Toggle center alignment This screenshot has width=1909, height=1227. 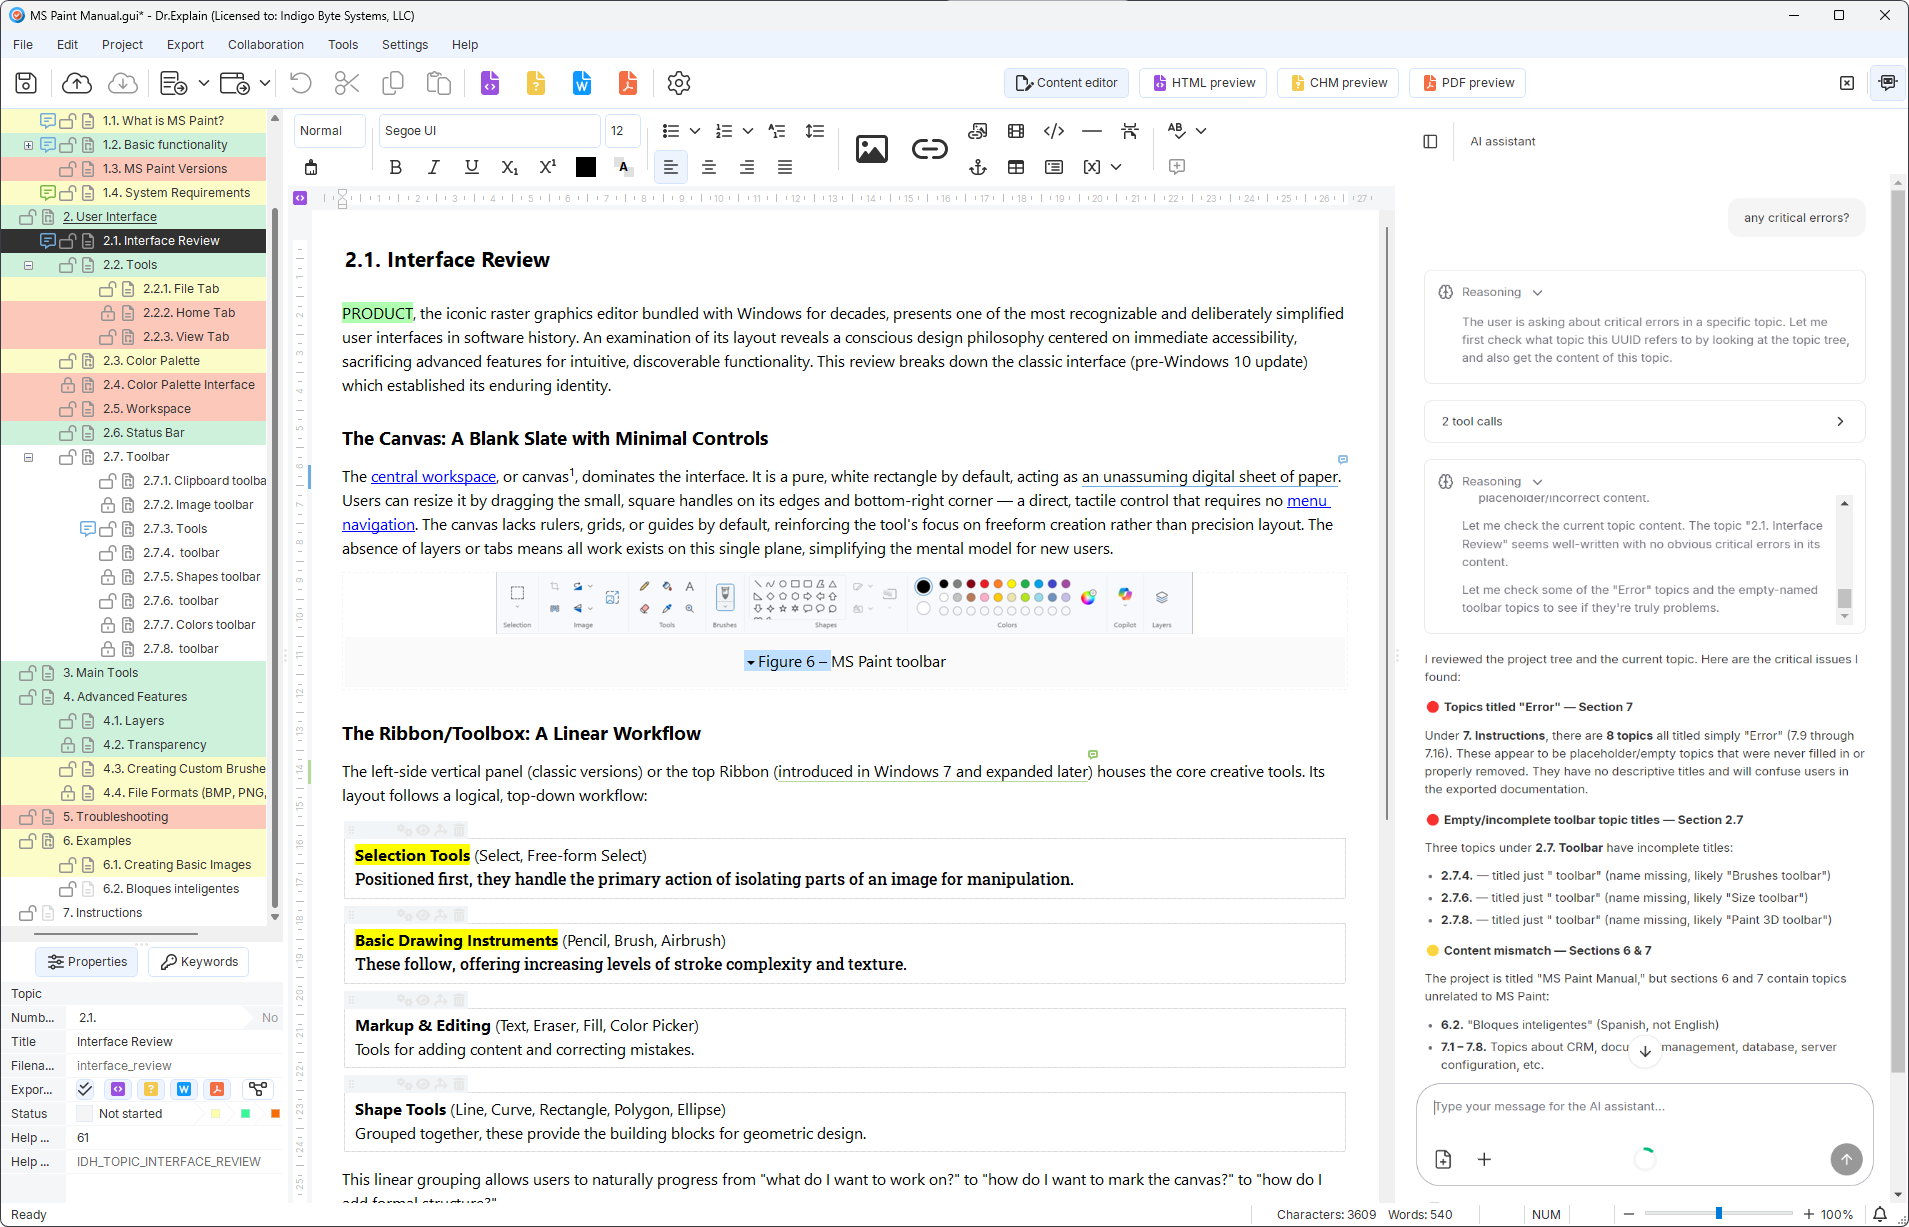point(709,167)
